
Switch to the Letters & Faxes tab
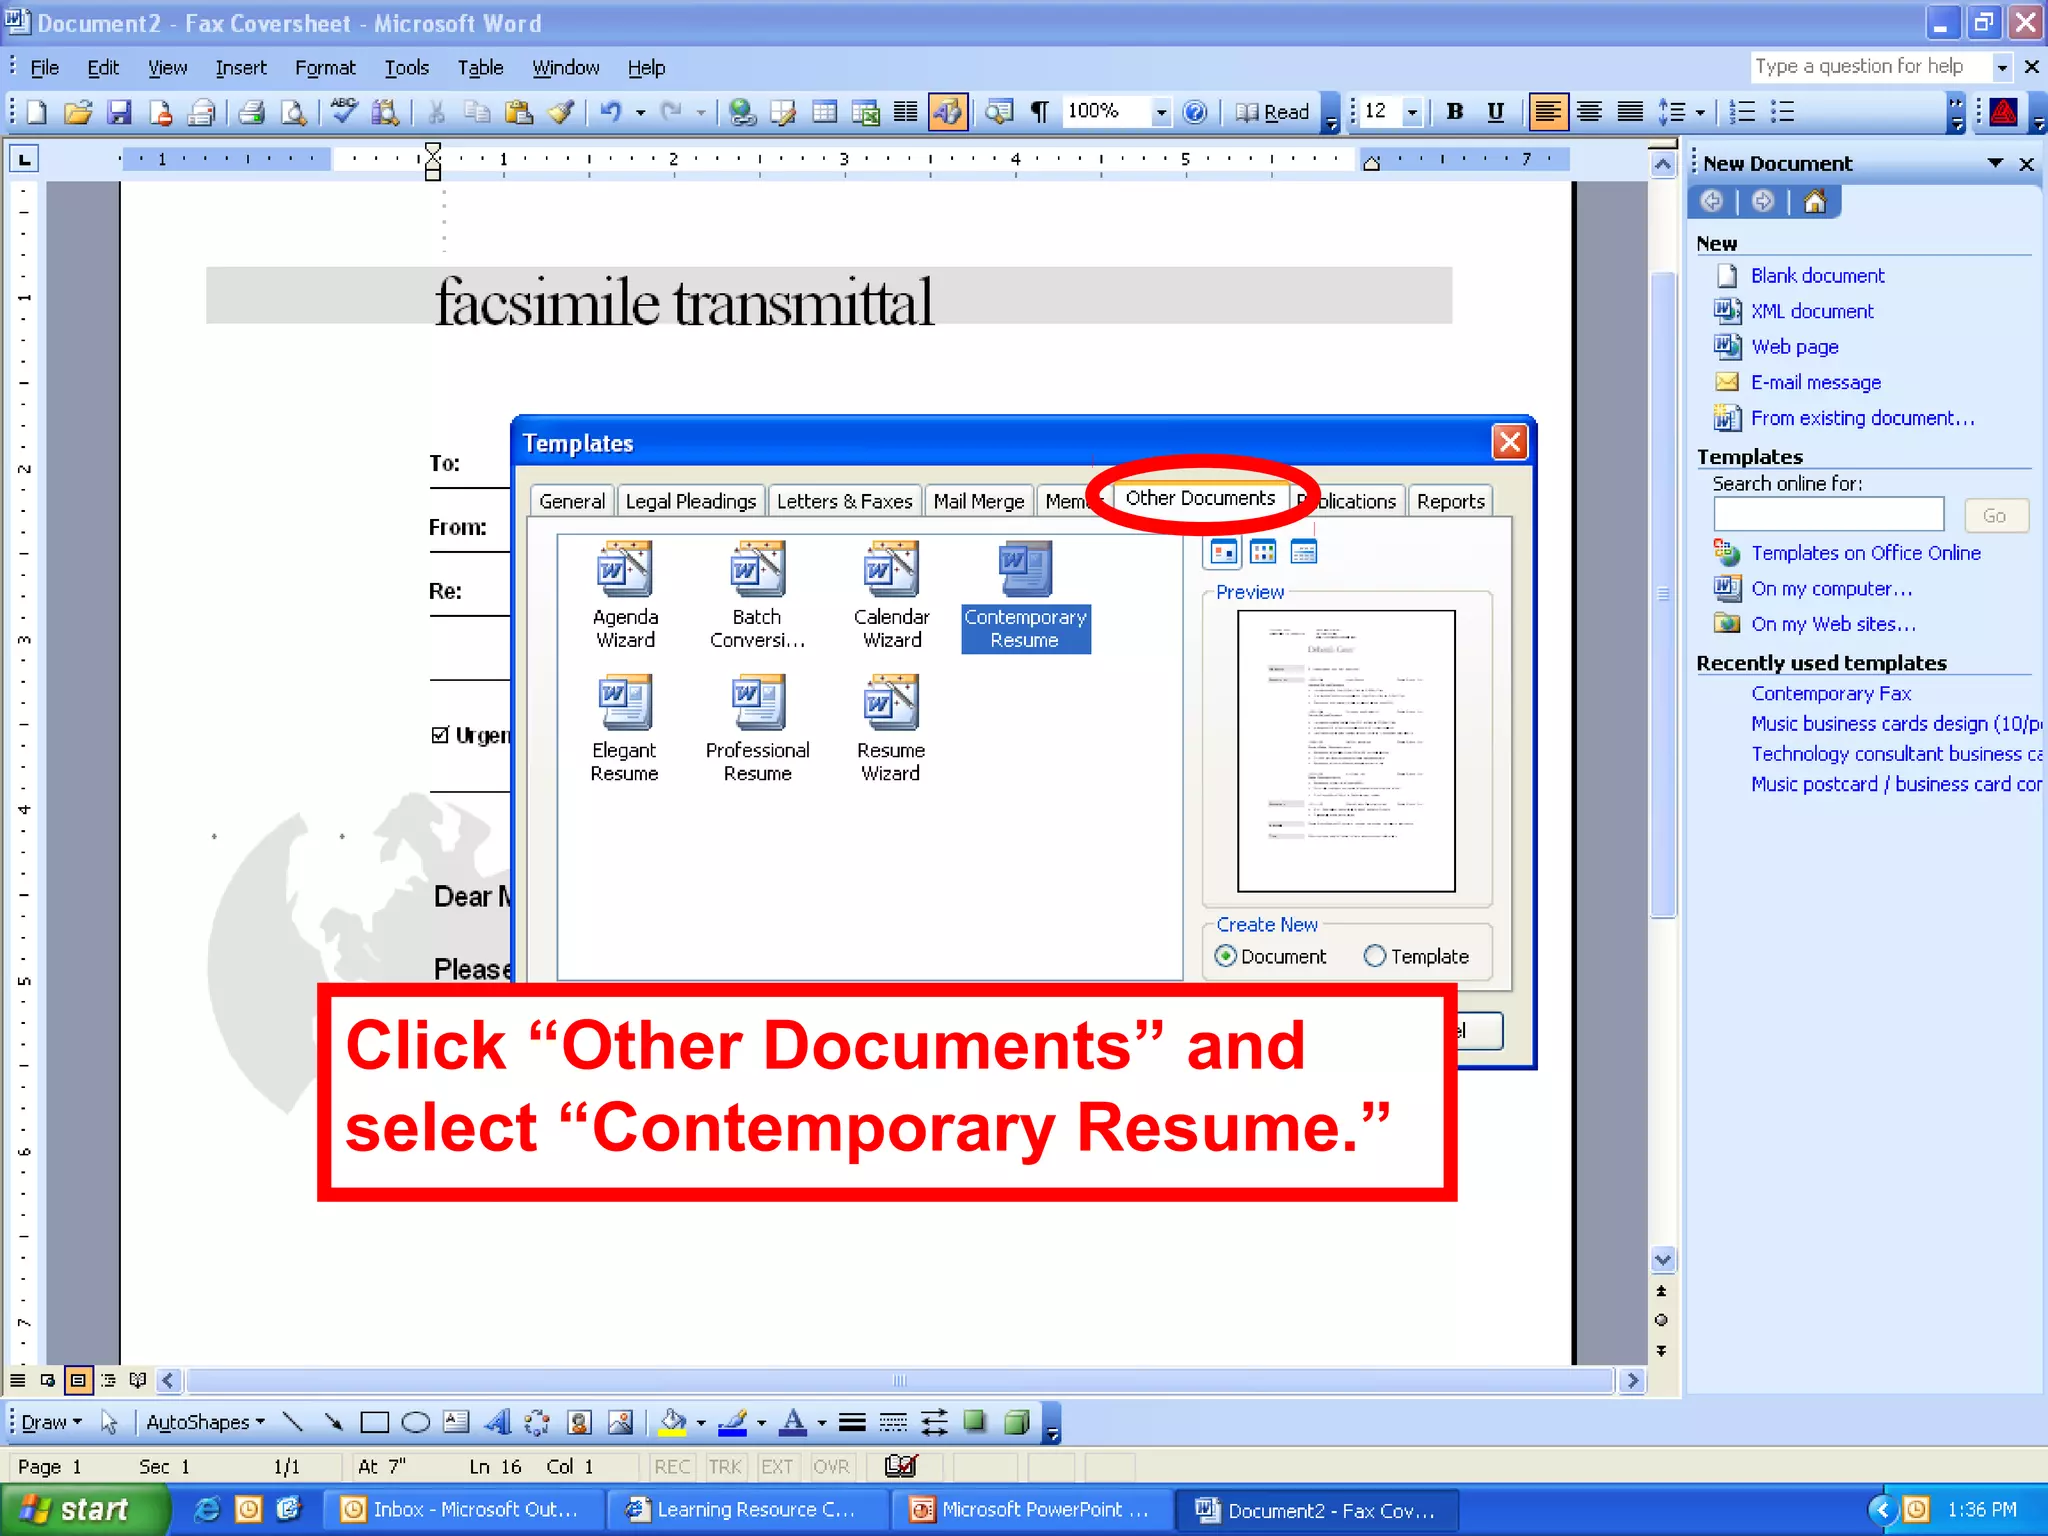click(844, 501)
